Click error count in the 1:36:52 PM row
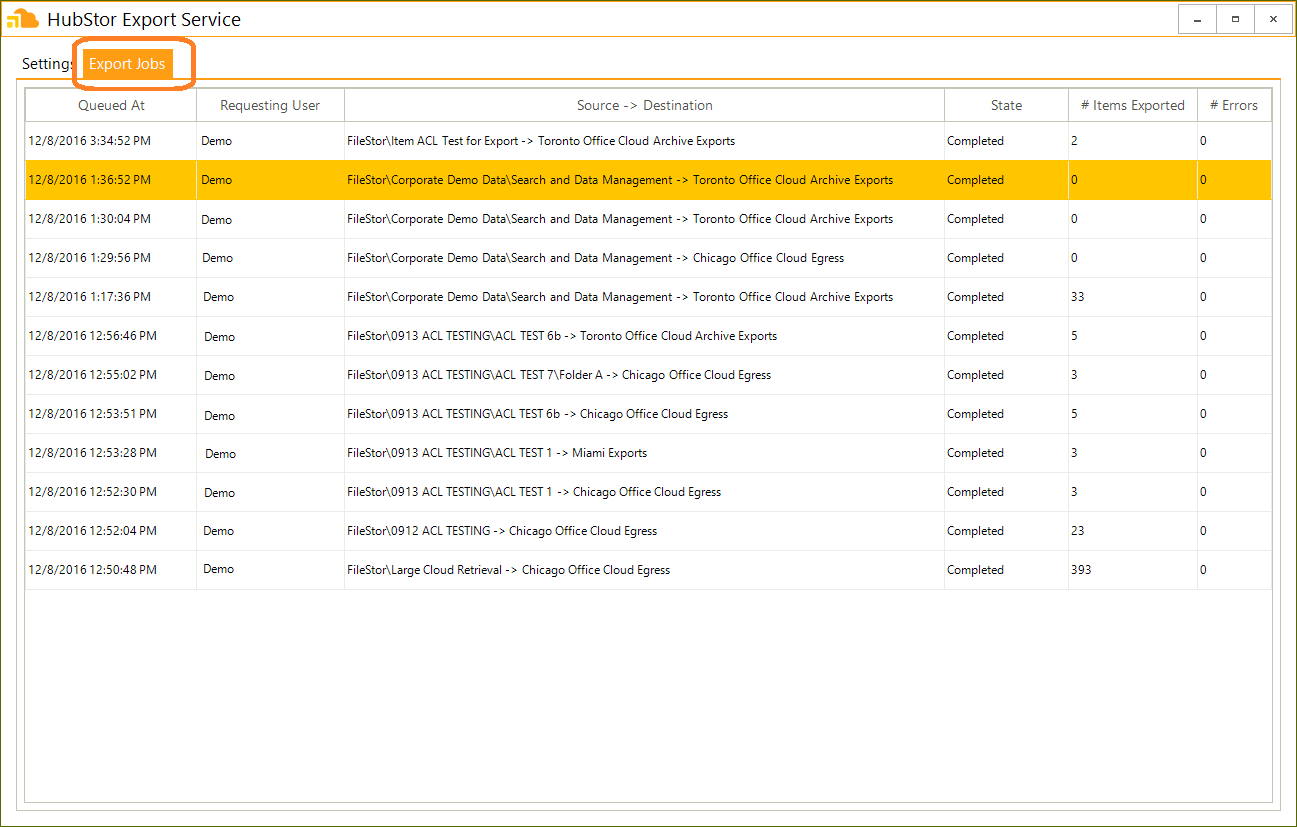 tap(1203, 180)
